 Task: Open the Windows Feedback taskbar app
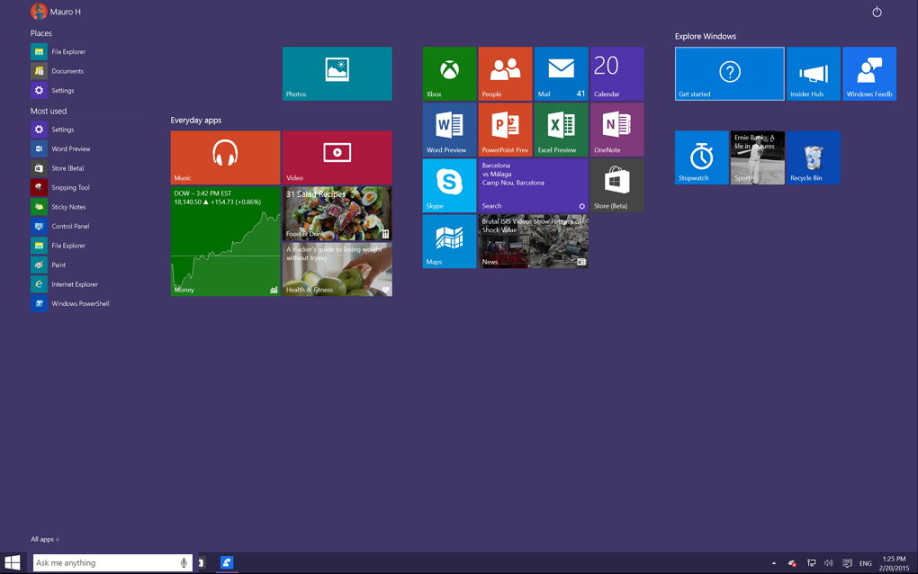227,563
